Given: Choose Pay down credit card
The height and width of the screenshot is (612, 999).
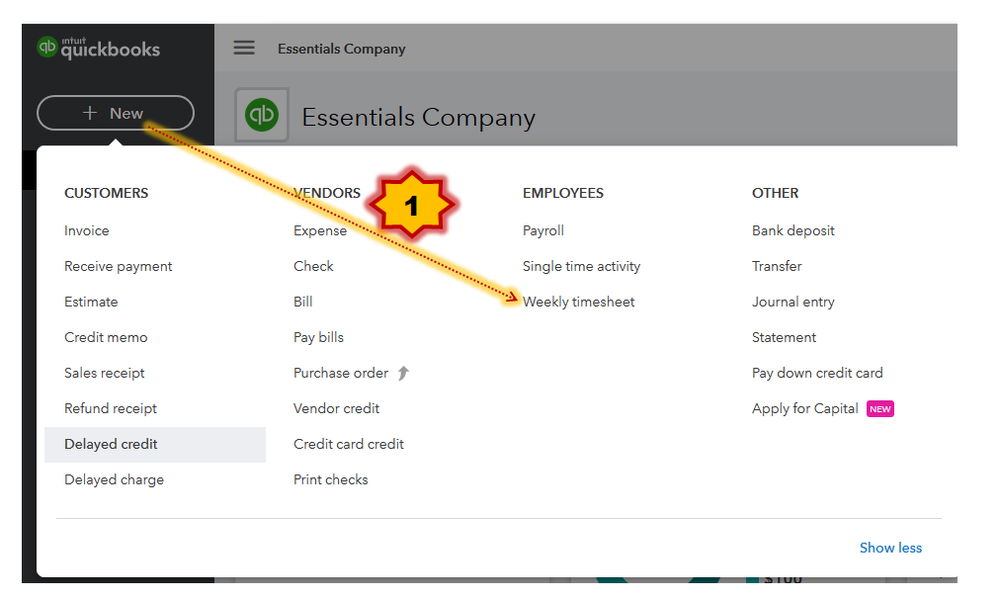Looking at the screenshot, I should click(x=817, y=373).
